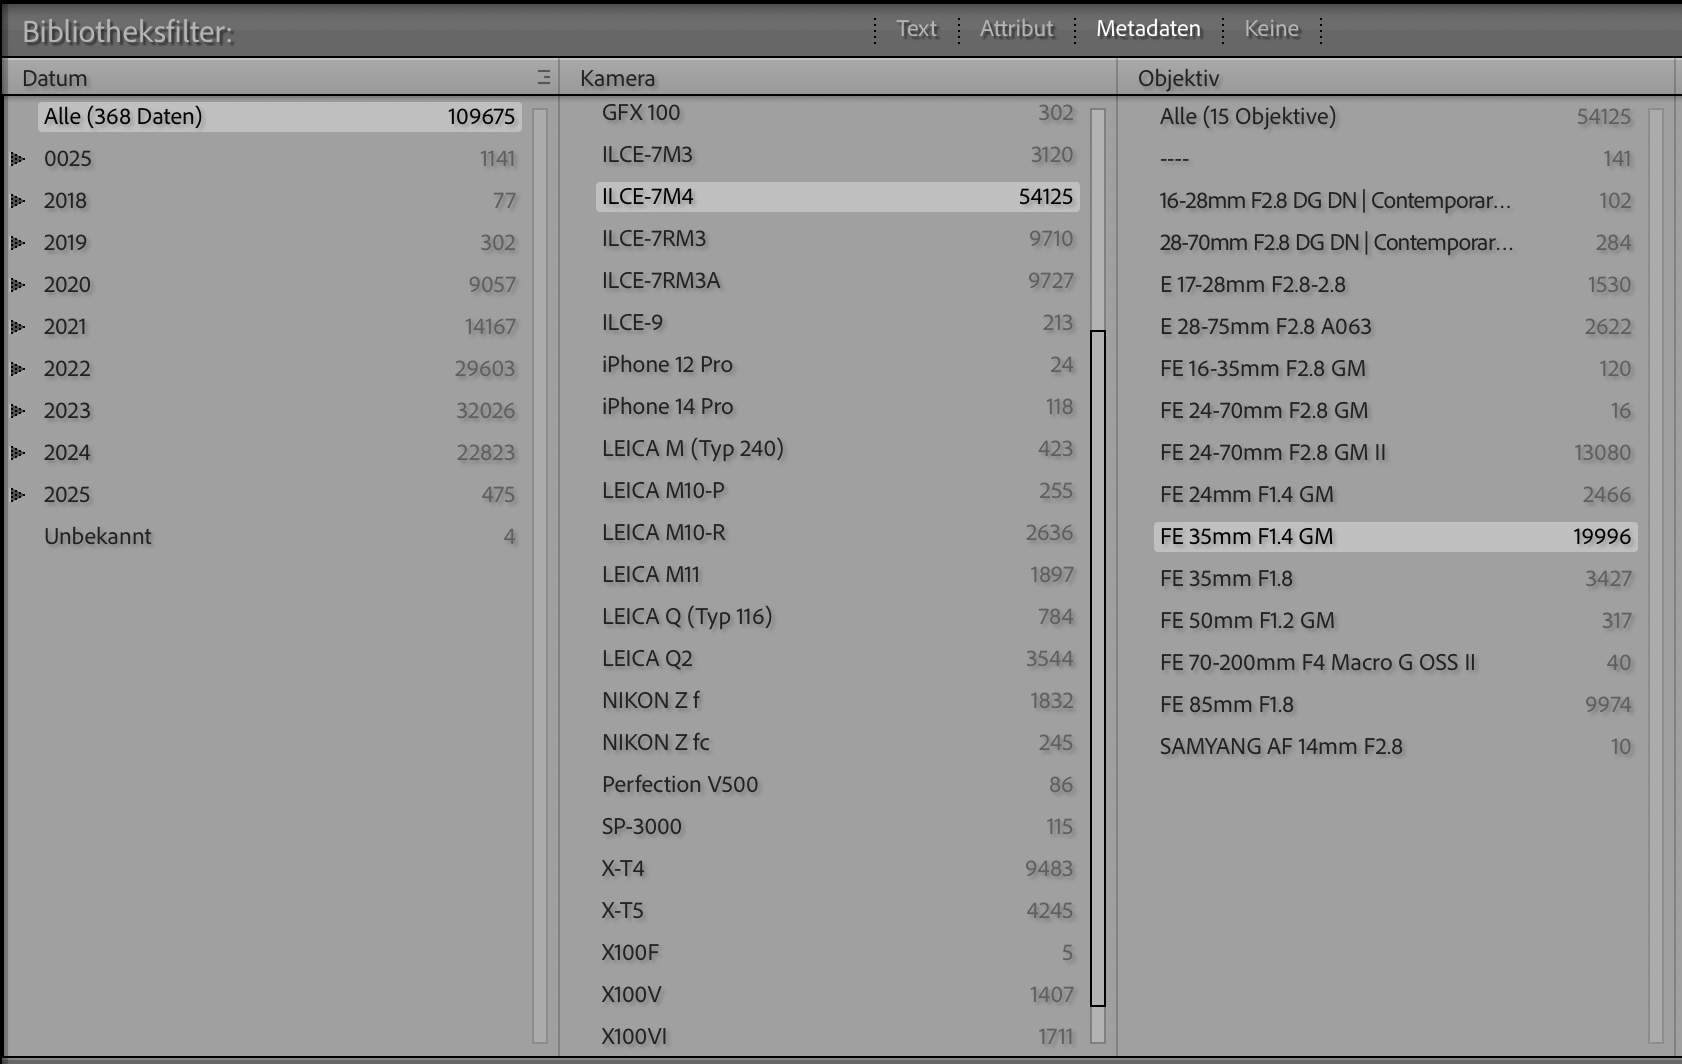
Task: Expand the 2020 date group
Action: click(17, 284)
